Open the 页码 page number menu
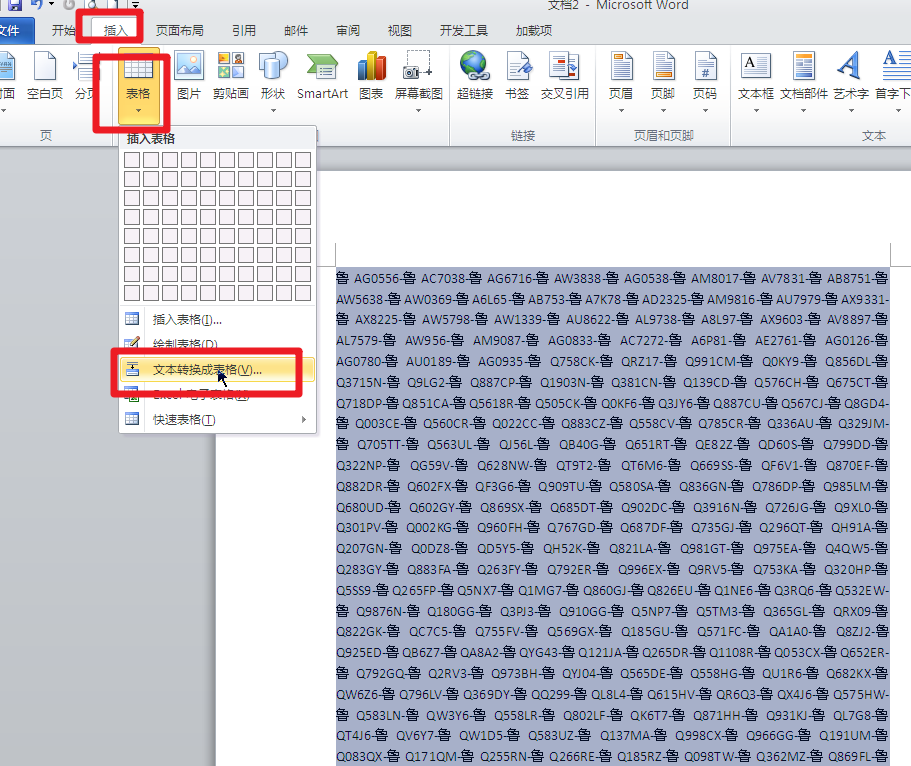This screenshot has width=911, height=766. (705, 81)
